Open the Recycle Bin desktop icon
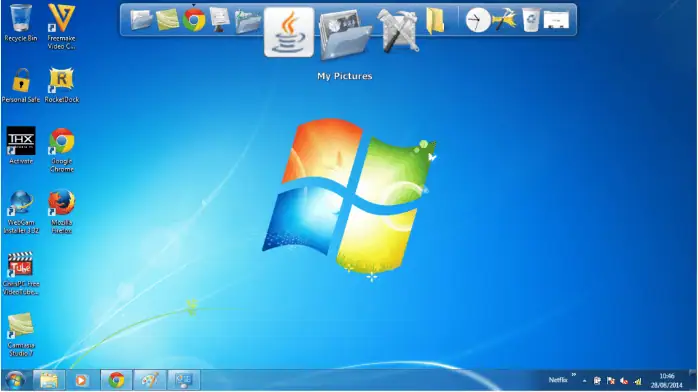The image size is (698, 392). (x=20, y=22)
